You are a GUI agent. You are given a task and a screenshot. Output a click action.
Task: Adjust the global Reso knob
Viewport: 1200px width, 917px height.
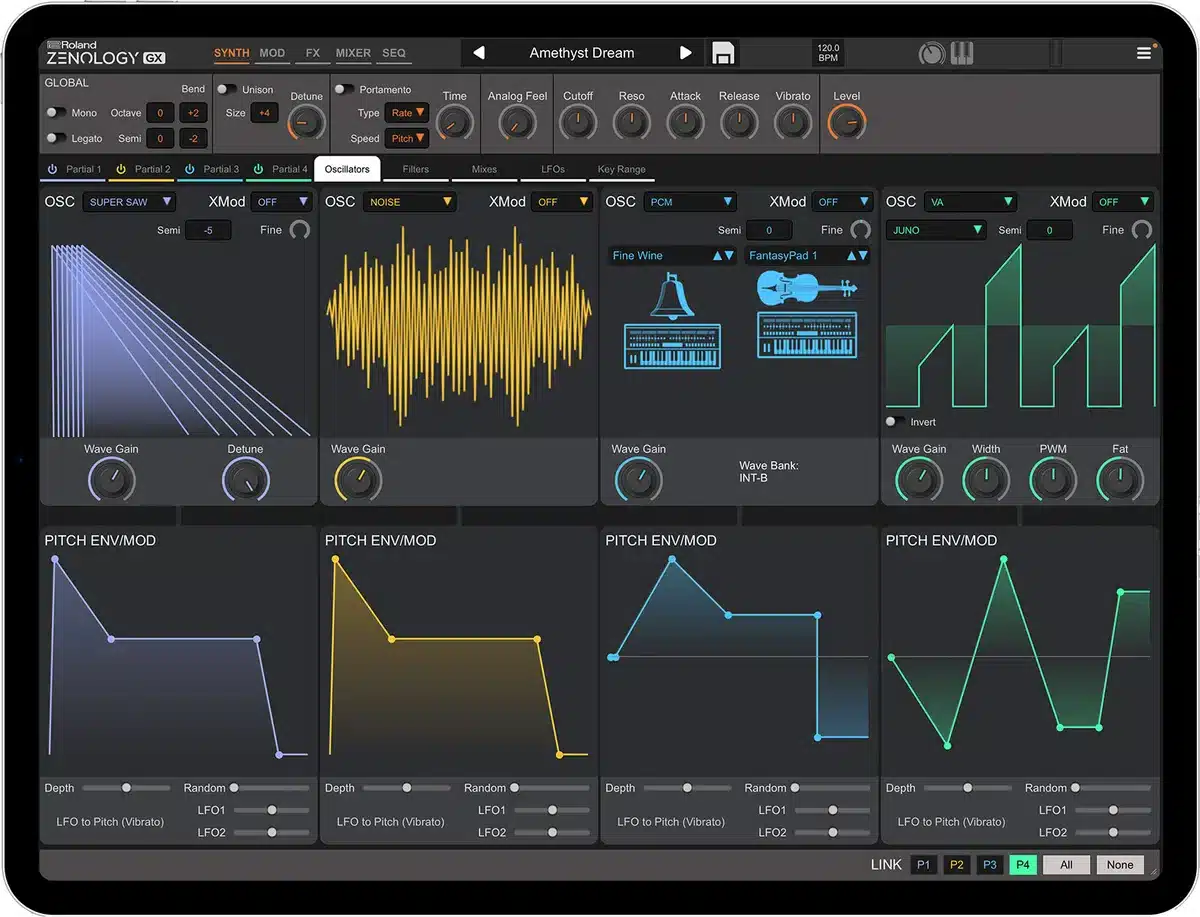(632, 123)
